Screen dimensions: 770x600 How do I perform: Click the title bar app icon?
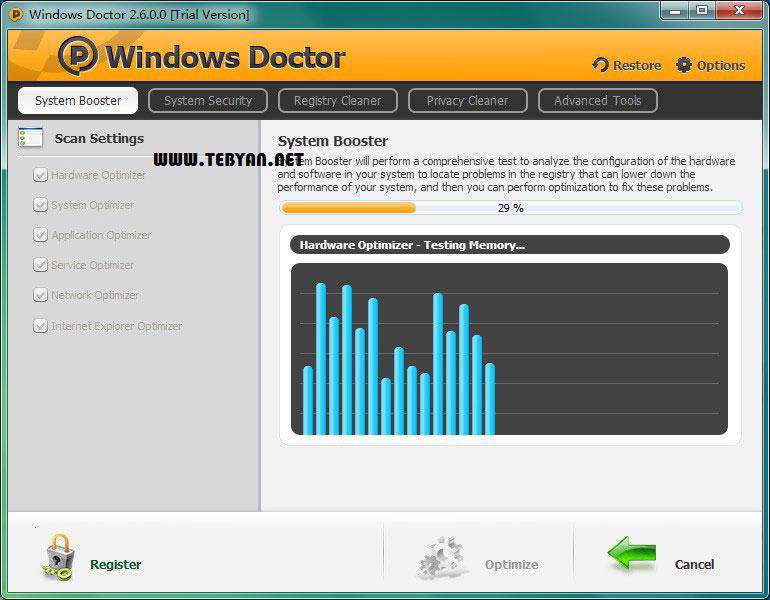point(15,14)
